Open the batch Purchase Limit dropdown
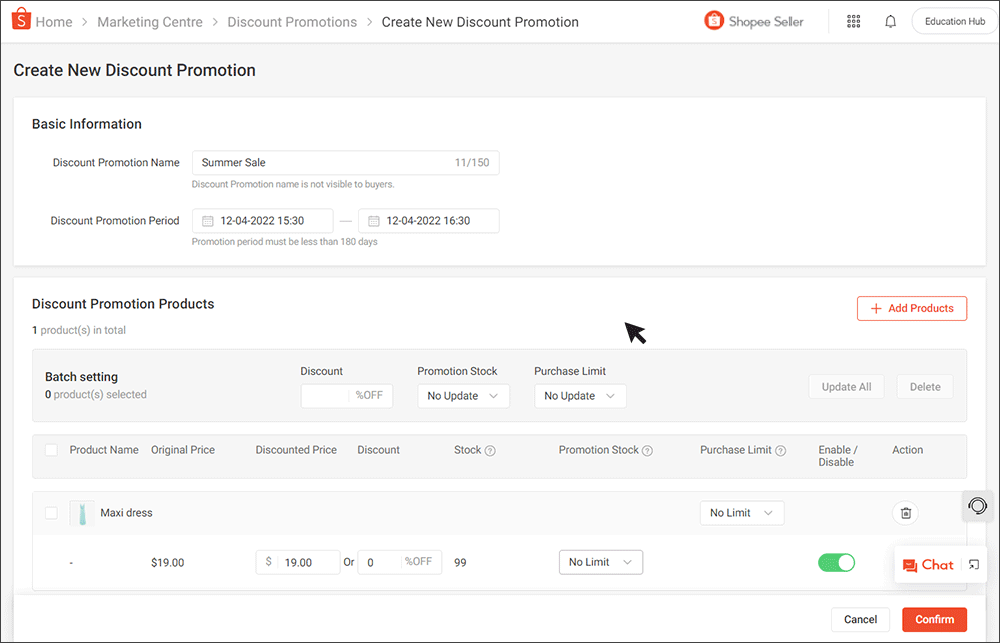This screenshot has height=643, width=1000. tap(580, 395)
